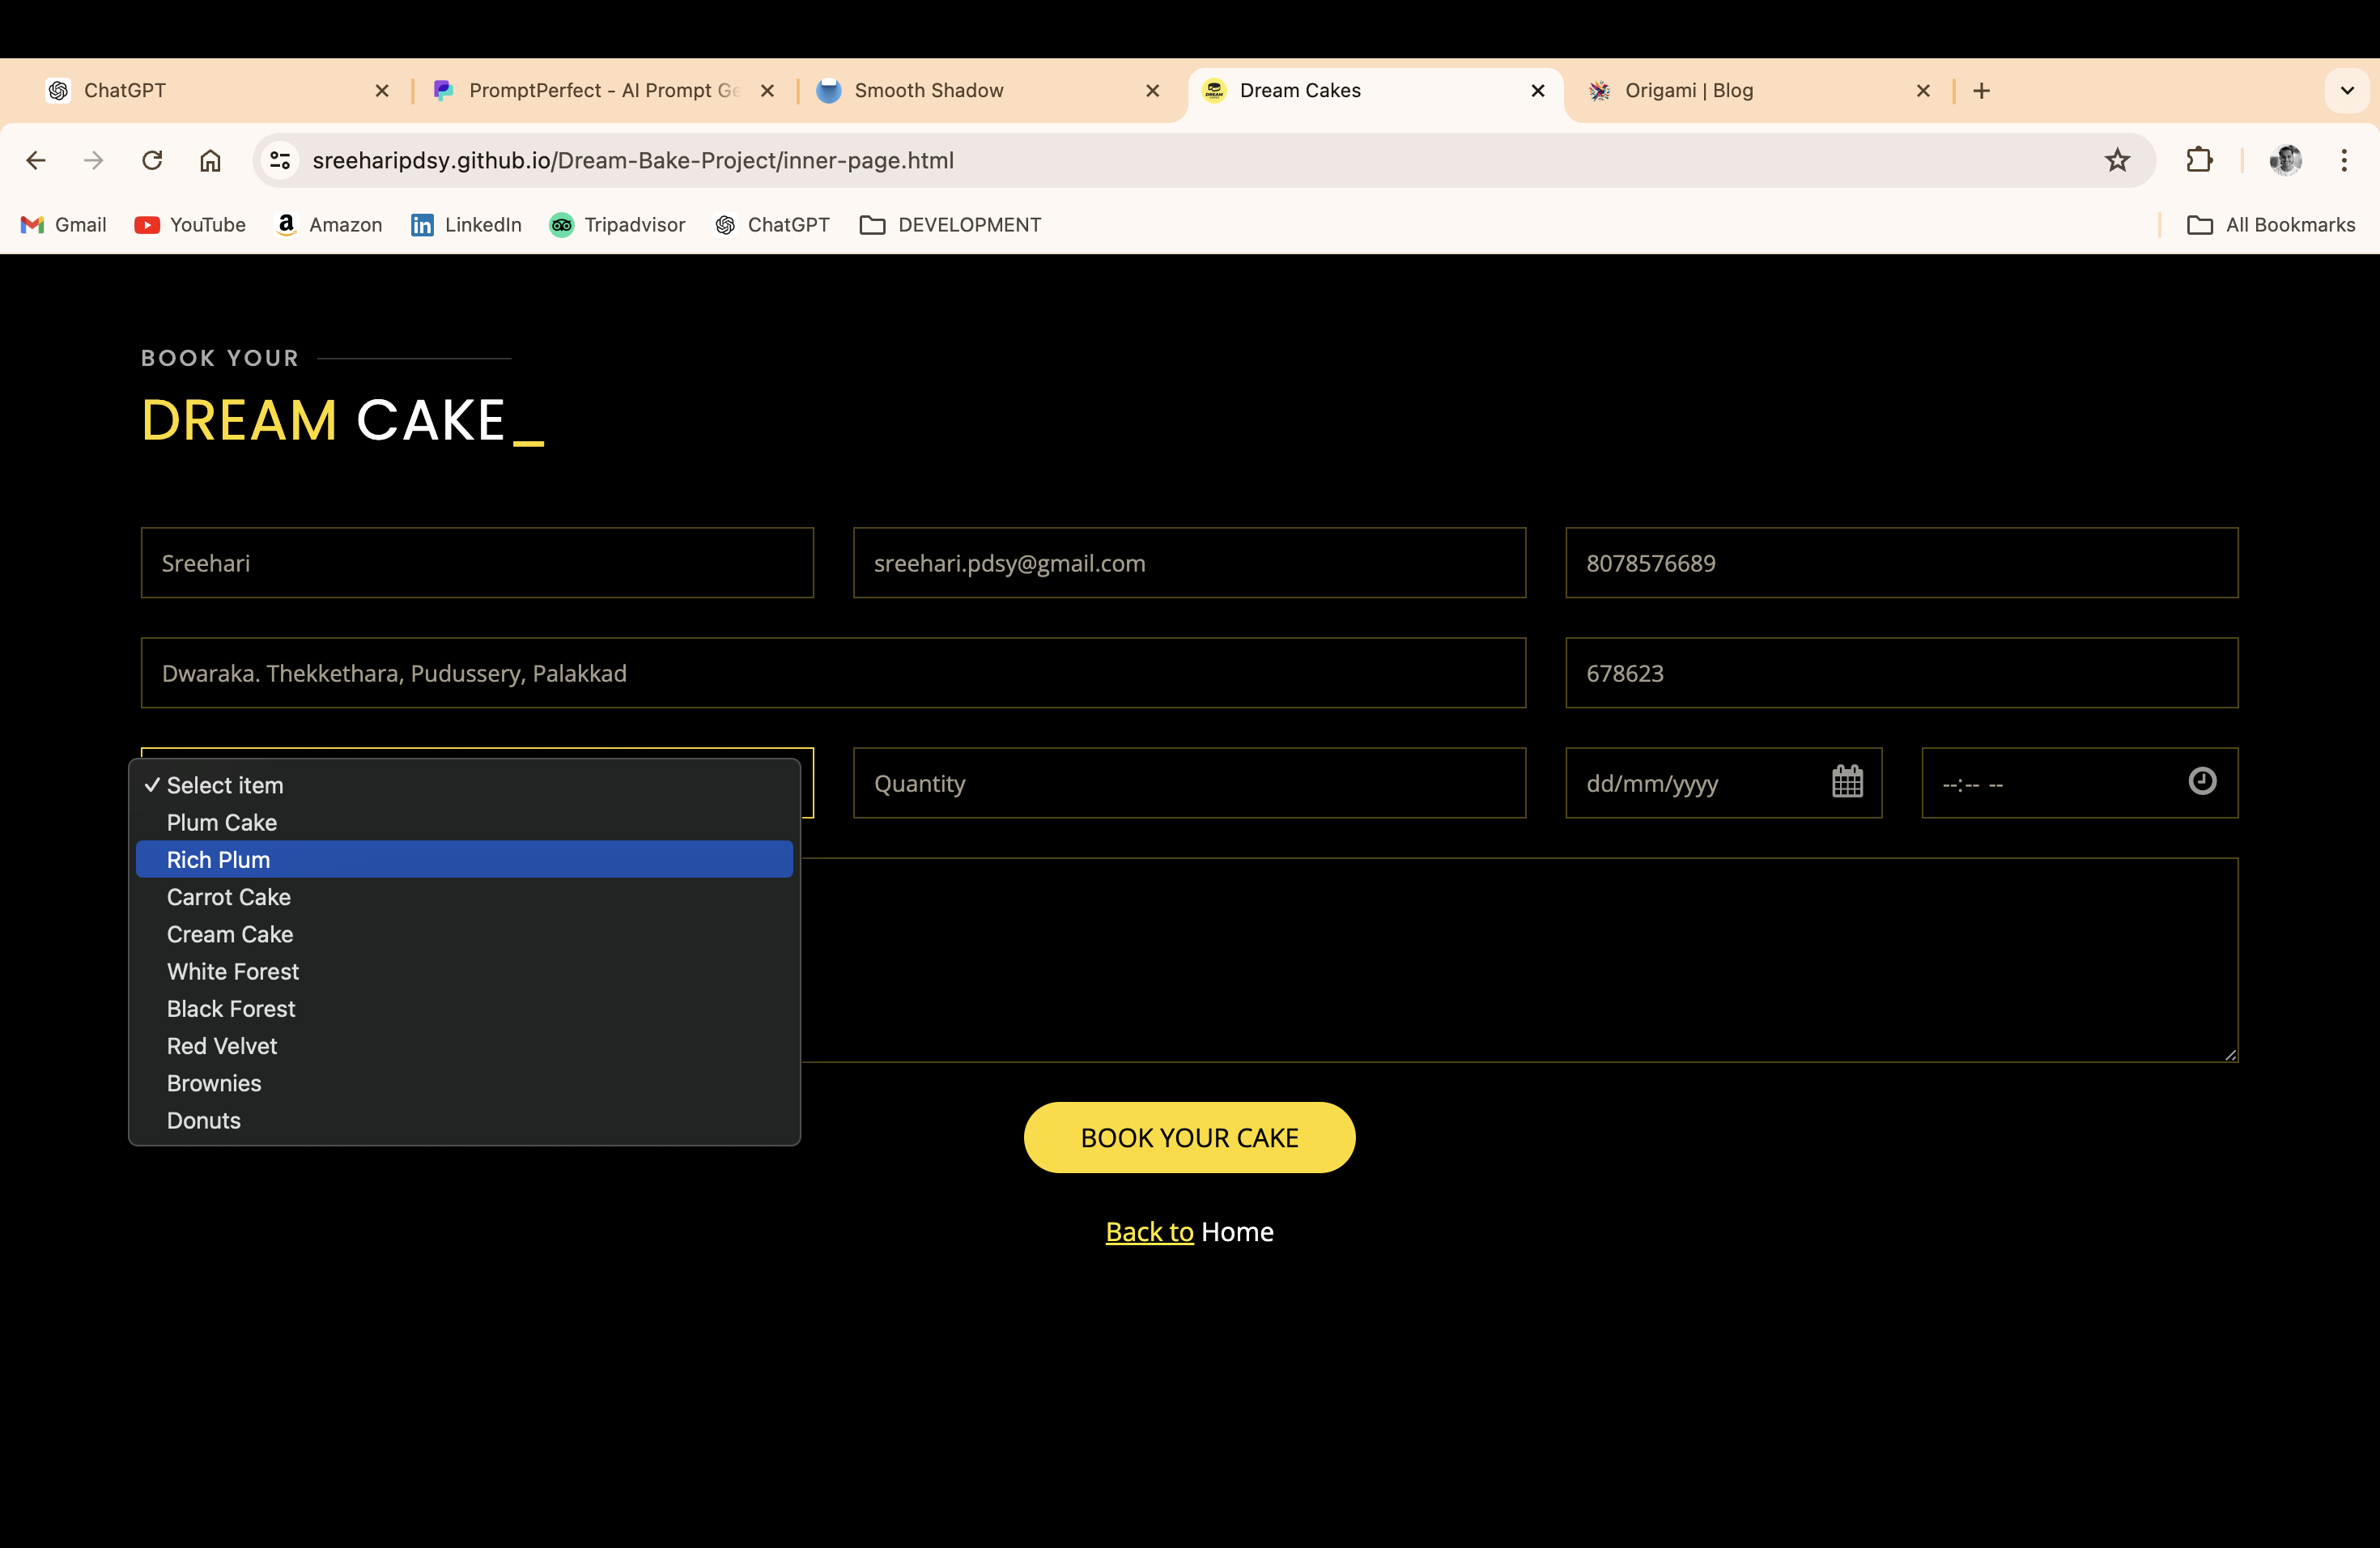Select Rich Plum from the dropdown

464,860
